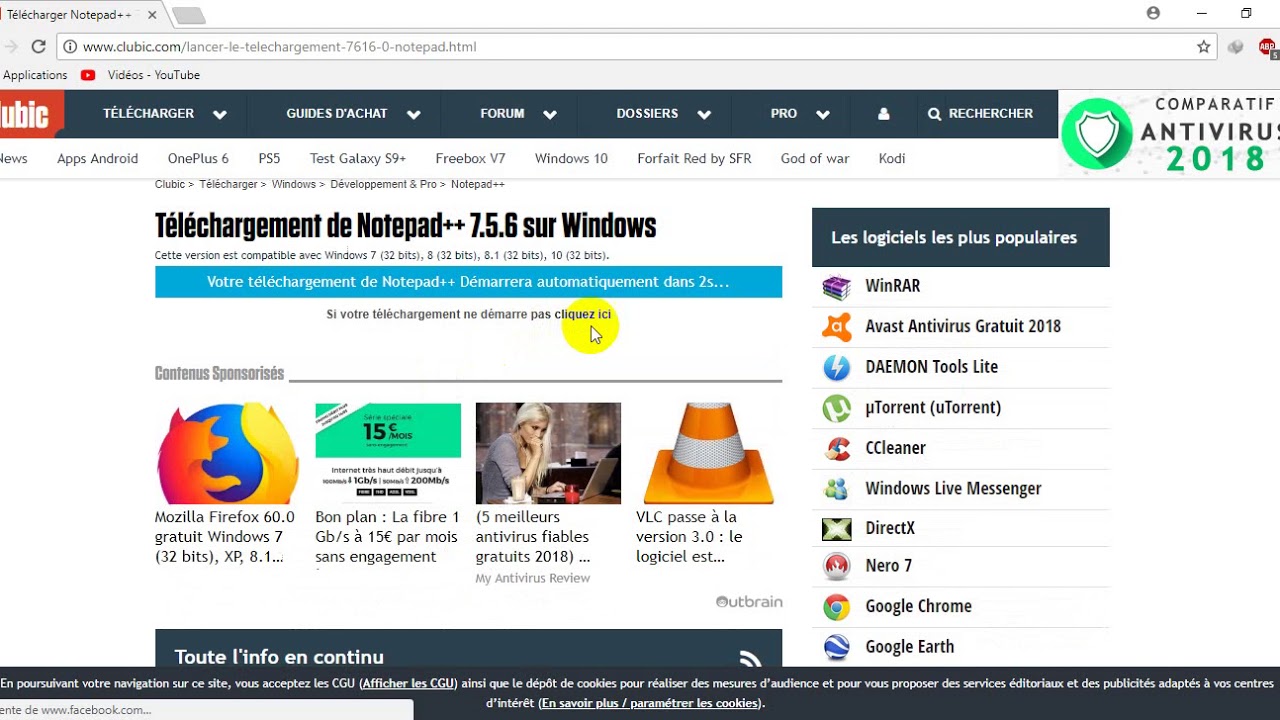Viewport: 1280px width, 720px height.
Task: Open the VLC cone thumbnail
Action: (x=709, y=453)
